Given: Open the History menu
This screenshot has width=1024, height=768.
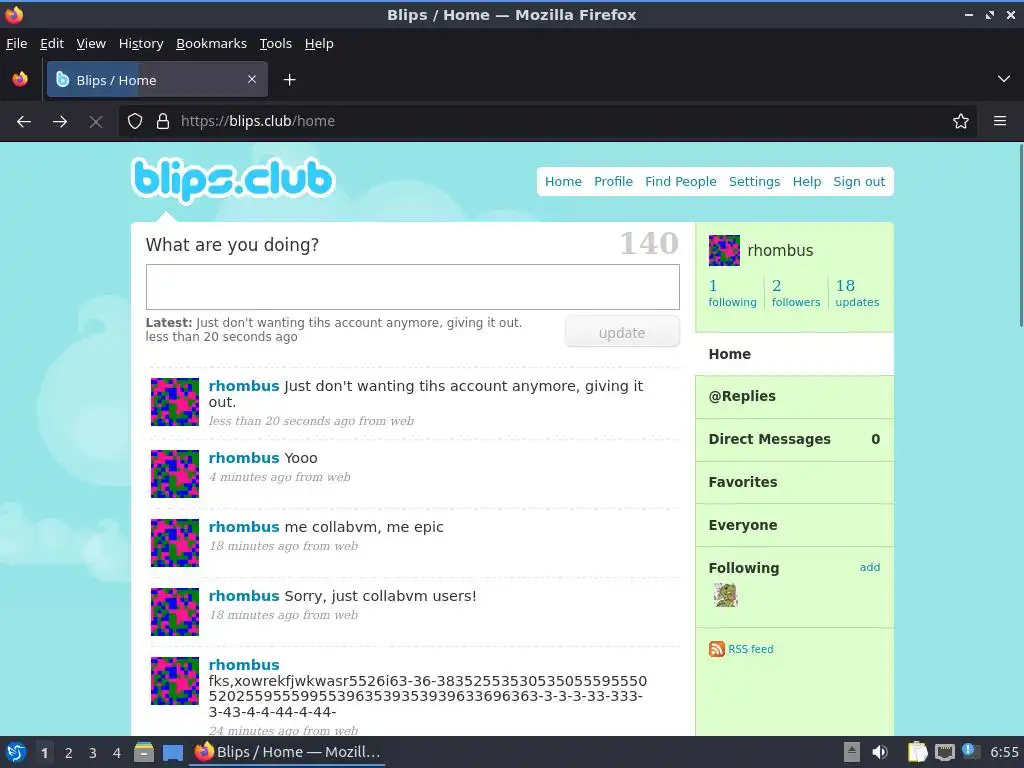Looking at the screenshot, I should click(141, 44).
